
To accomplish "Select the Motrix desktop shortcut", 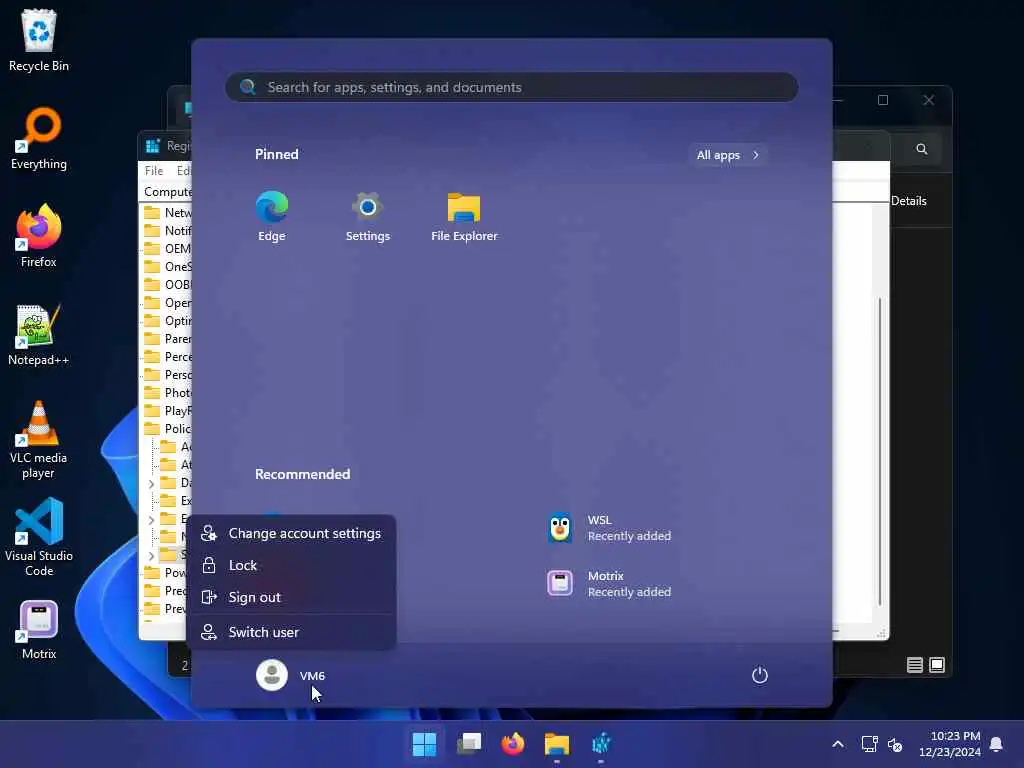I will click(x=39, y=631).
